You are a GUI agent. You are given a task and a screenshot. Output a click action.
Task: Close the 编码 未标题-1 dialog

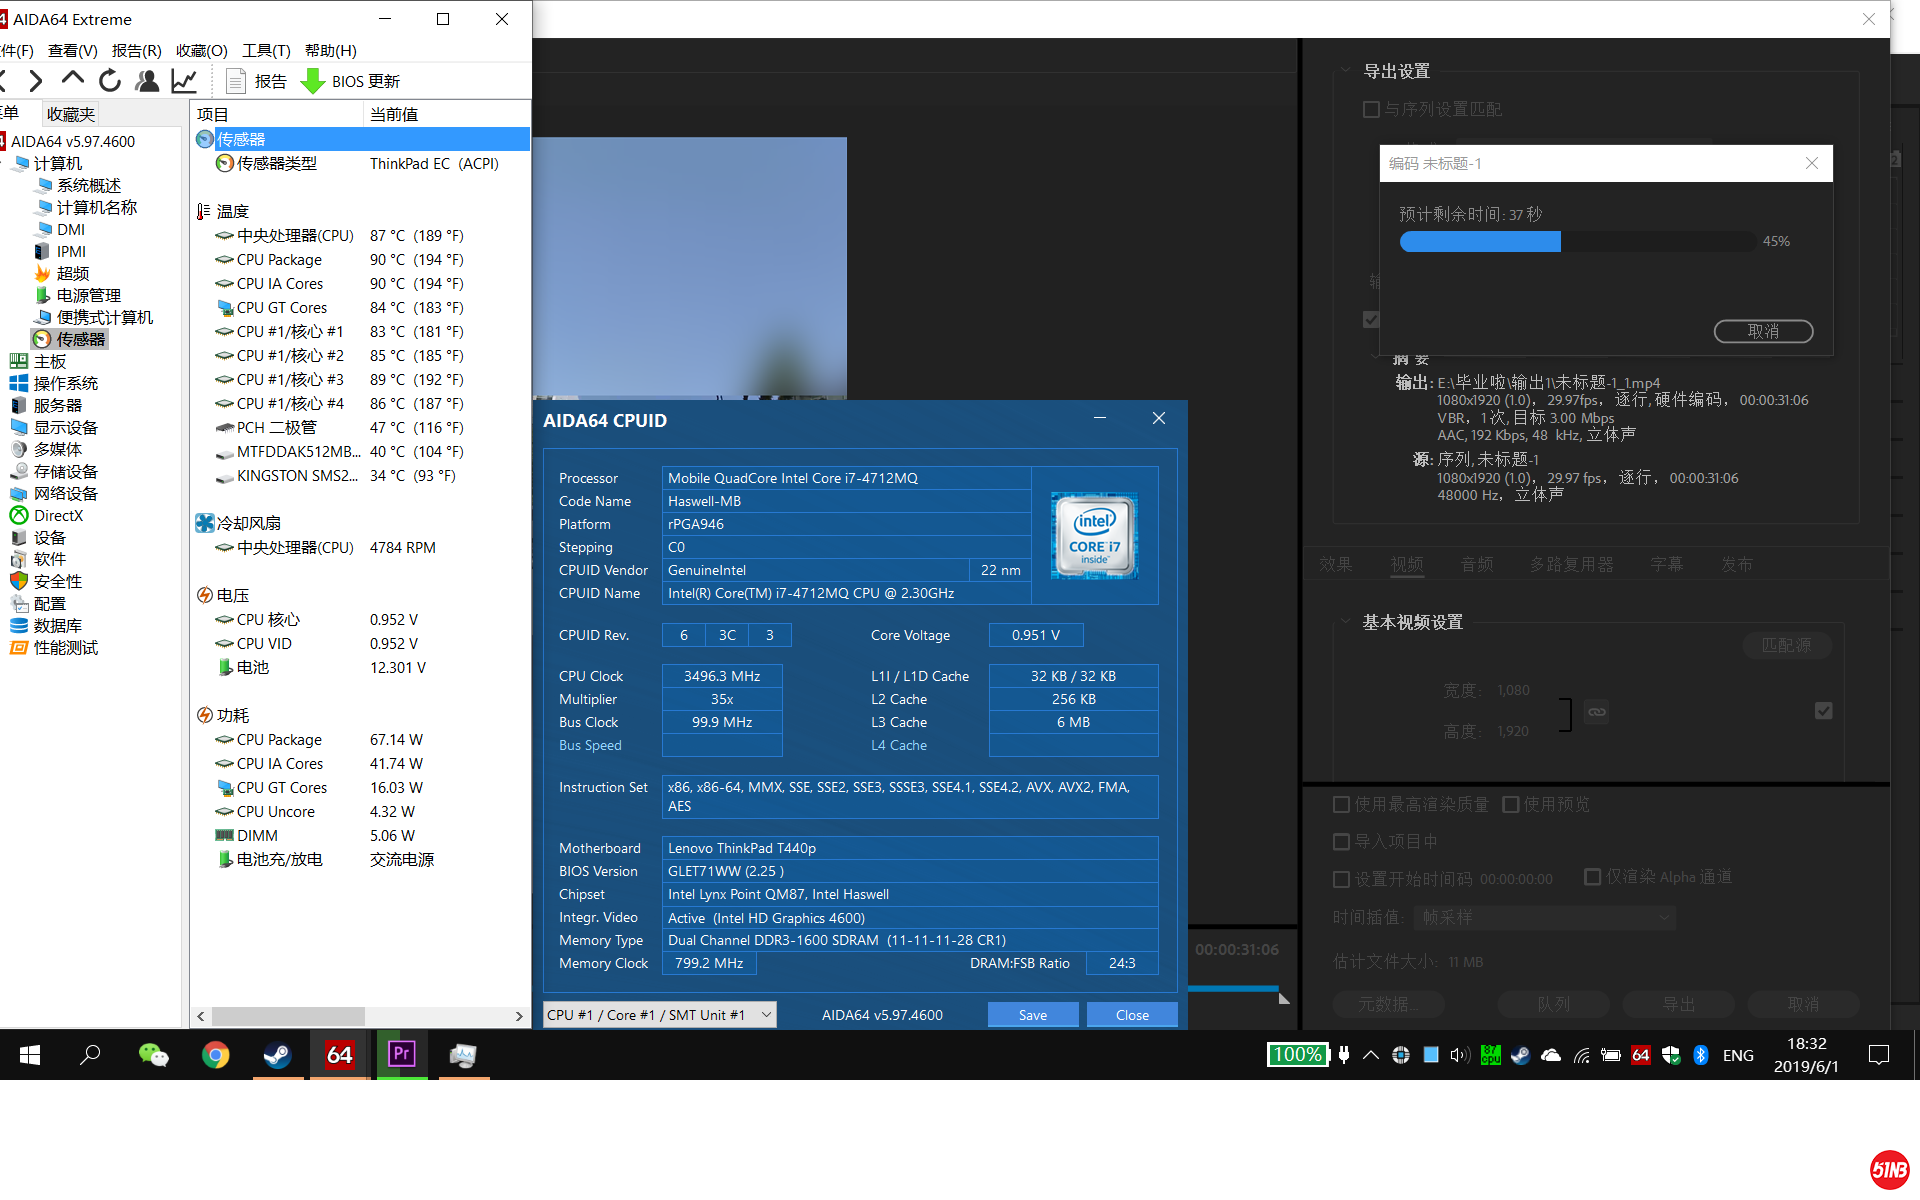pos(1812,163)
